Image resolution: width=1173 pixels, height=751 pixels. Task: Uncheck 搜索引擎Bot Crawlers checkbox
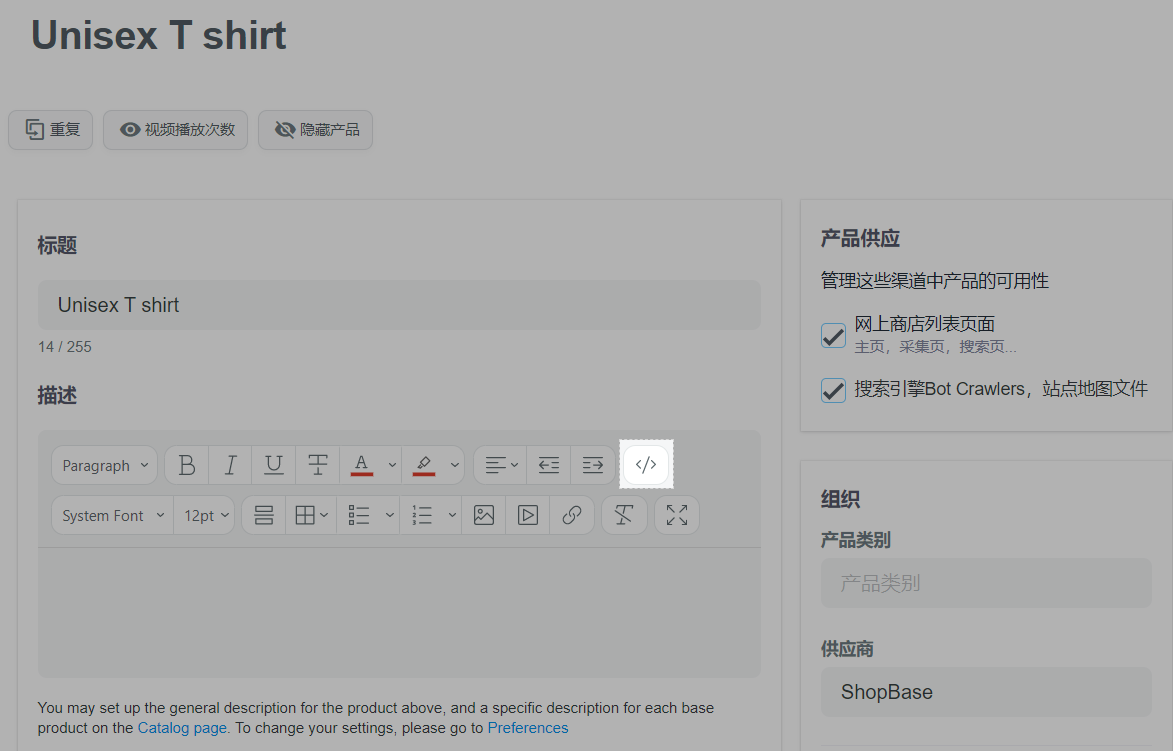833,390
